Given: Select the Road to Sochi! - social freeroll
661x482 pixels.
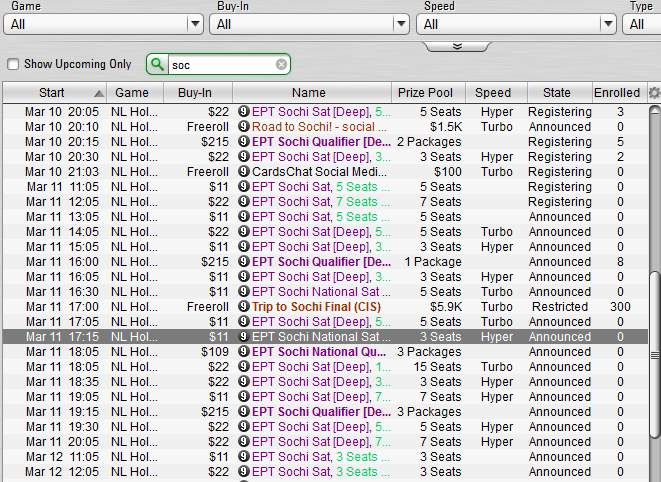Looking at the screenshot, I should pos(325,127).
